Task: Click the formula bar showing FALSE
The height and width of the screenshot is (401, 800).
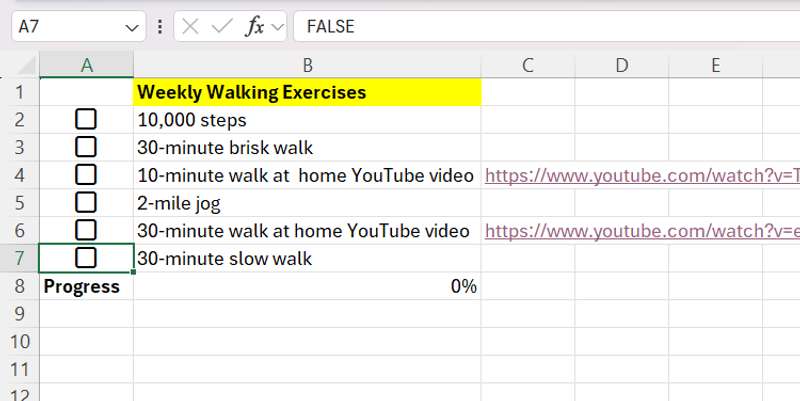Action: pyautogui.click(x=540, y=27)
